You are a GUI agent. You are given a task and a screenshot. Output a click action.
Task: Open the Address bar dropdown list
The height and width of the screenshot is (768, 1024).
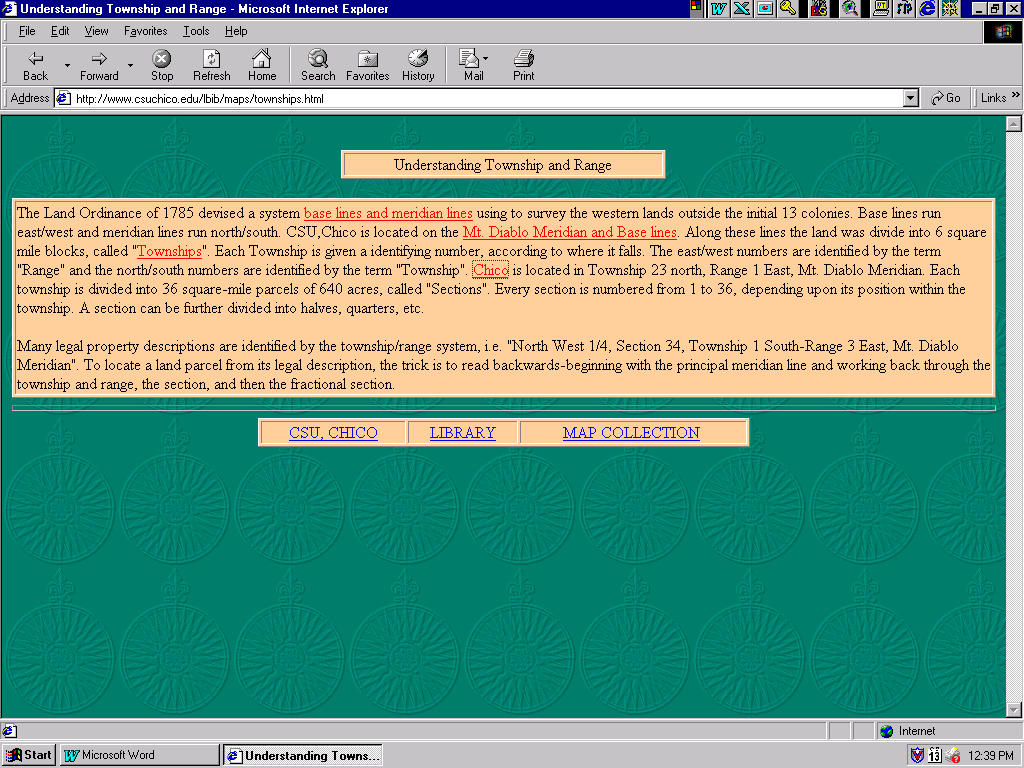coord(910,98)
